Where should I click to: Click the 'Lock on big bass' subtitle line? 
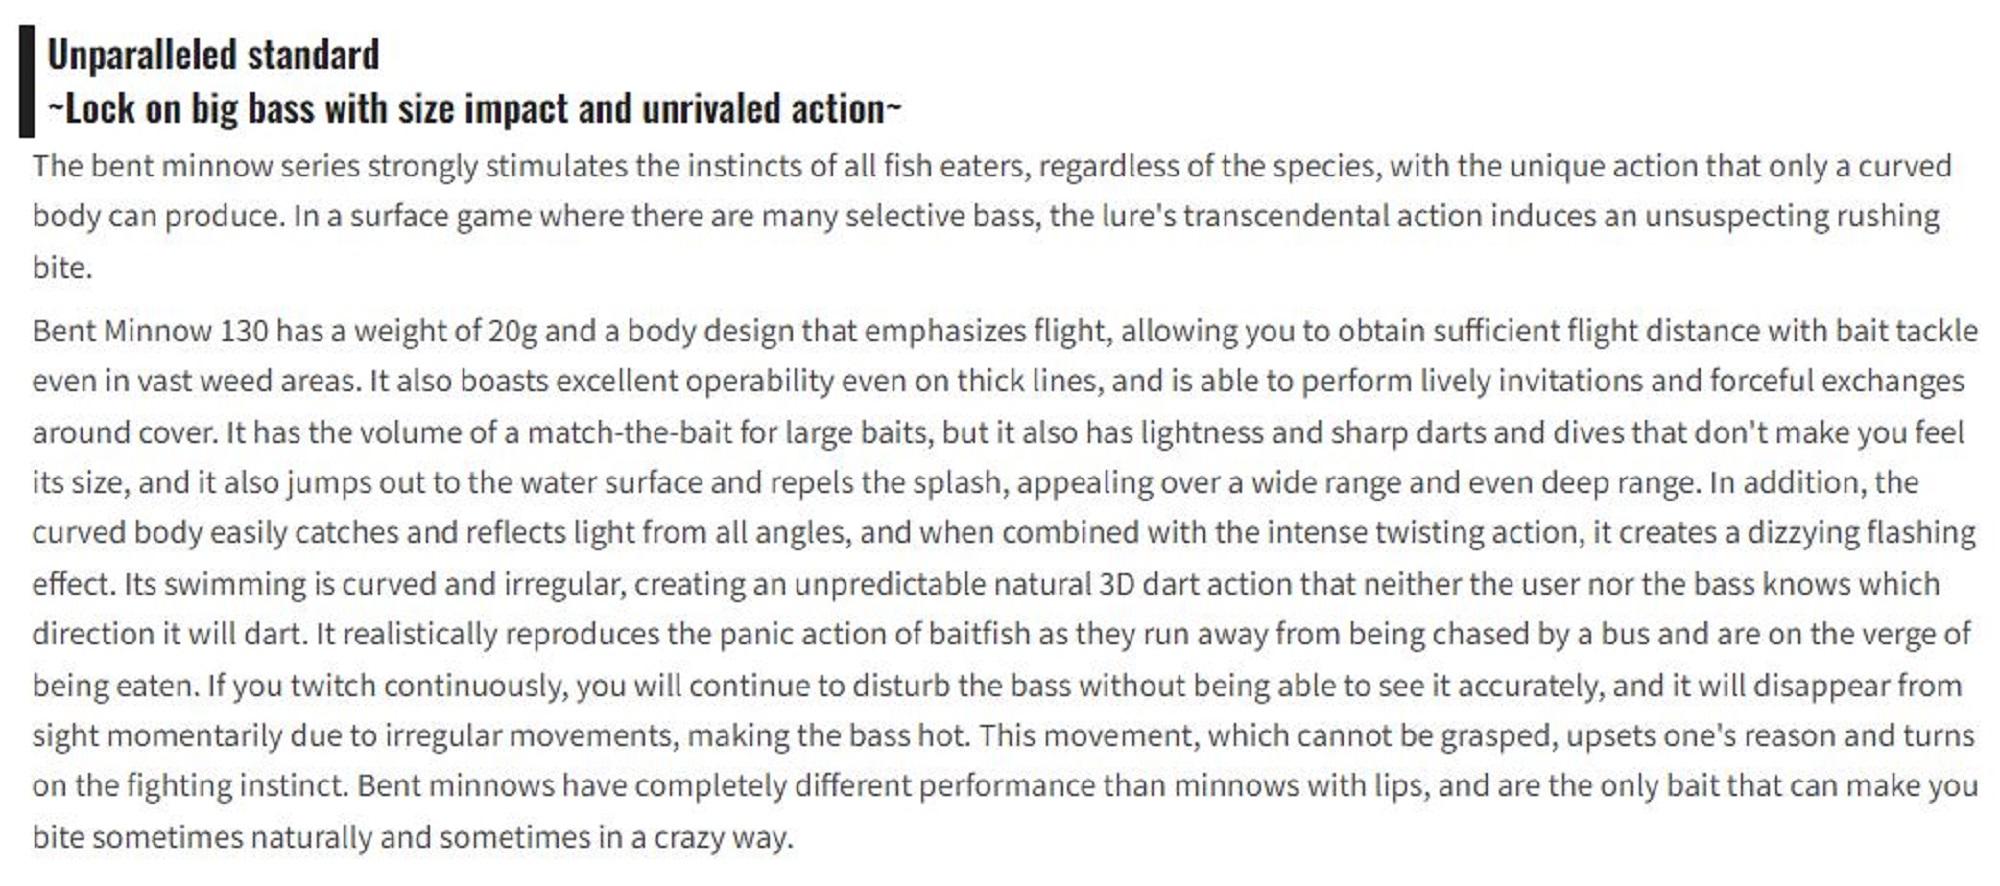click(x=474, y=109)
